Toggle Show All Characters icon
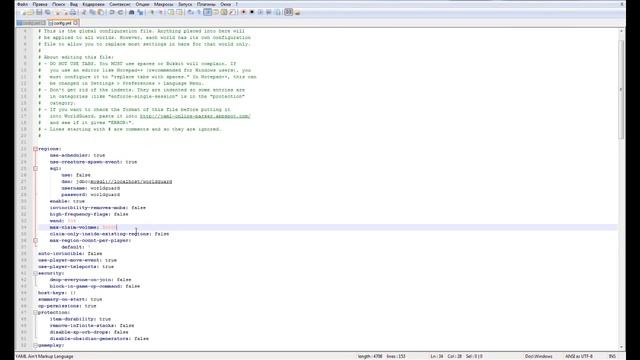Screen dimensions: 640x360 (198, 12)
